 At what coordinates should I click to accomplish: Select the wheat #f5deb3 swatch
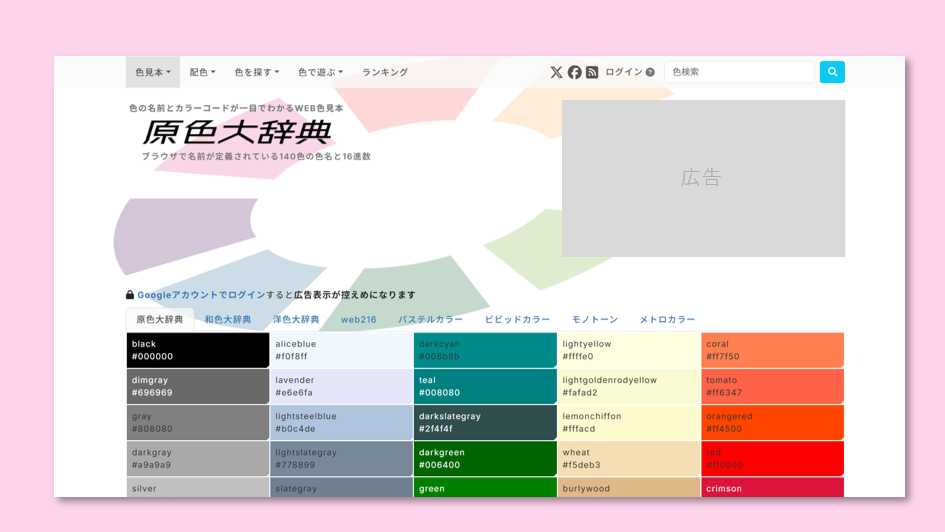[x=629, y=458]
